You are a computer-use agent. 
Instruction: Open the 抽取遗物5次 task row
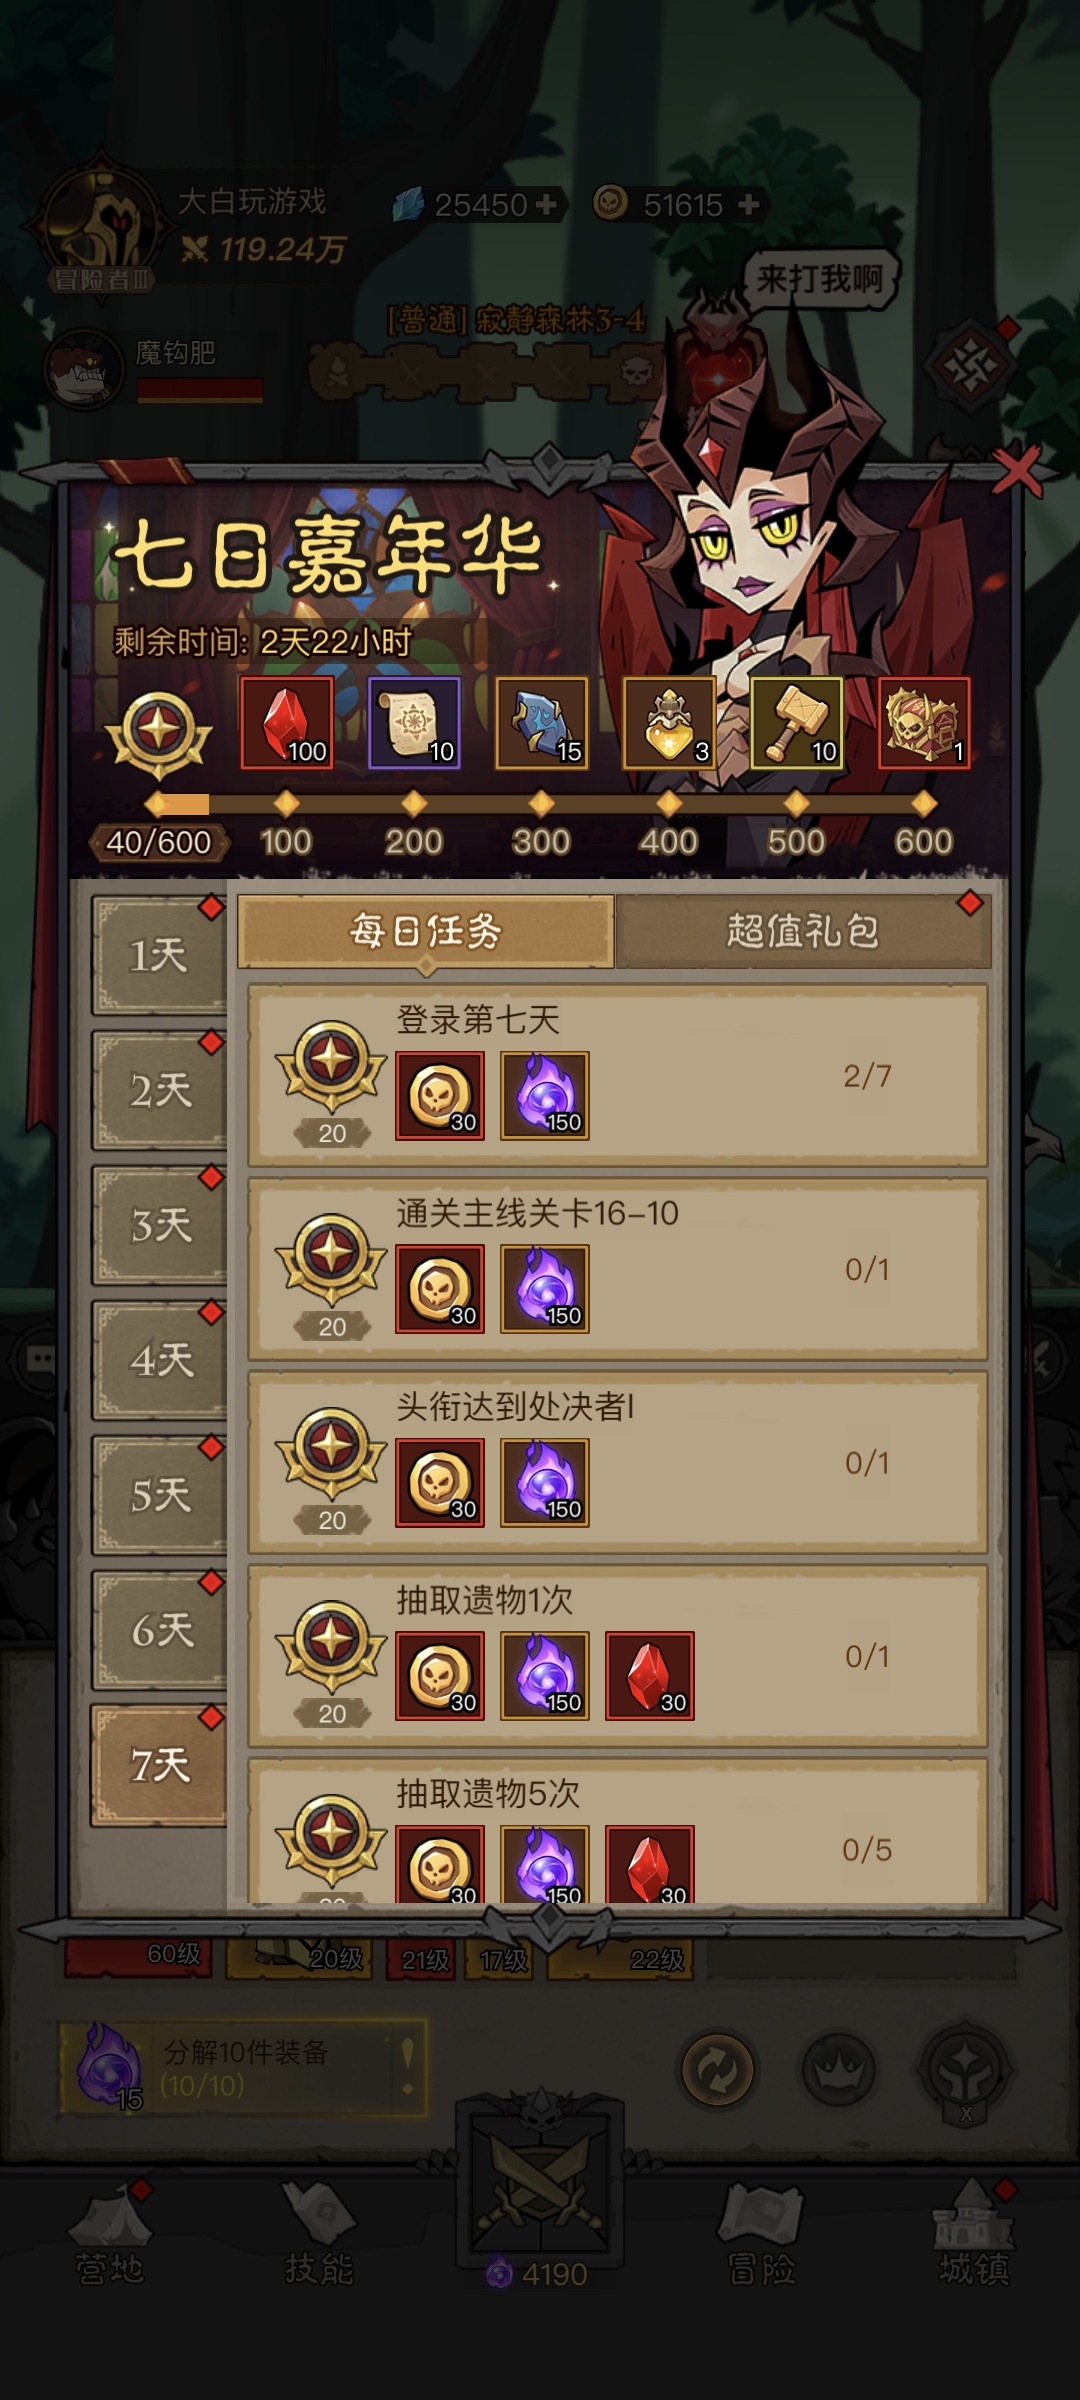tap(618, 1830)
